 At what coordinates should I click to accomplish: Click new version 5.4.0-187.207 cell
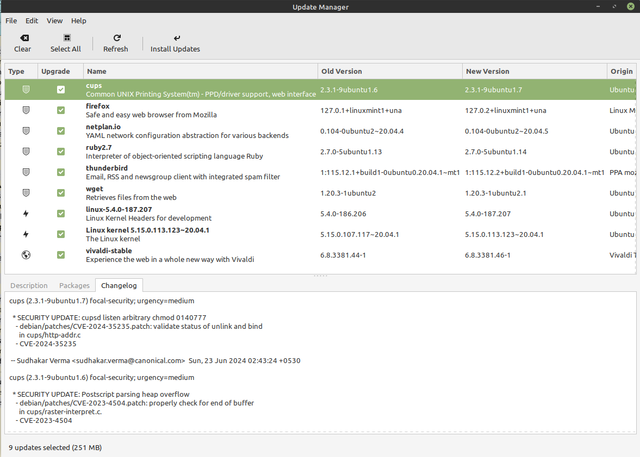click(487, 214)
